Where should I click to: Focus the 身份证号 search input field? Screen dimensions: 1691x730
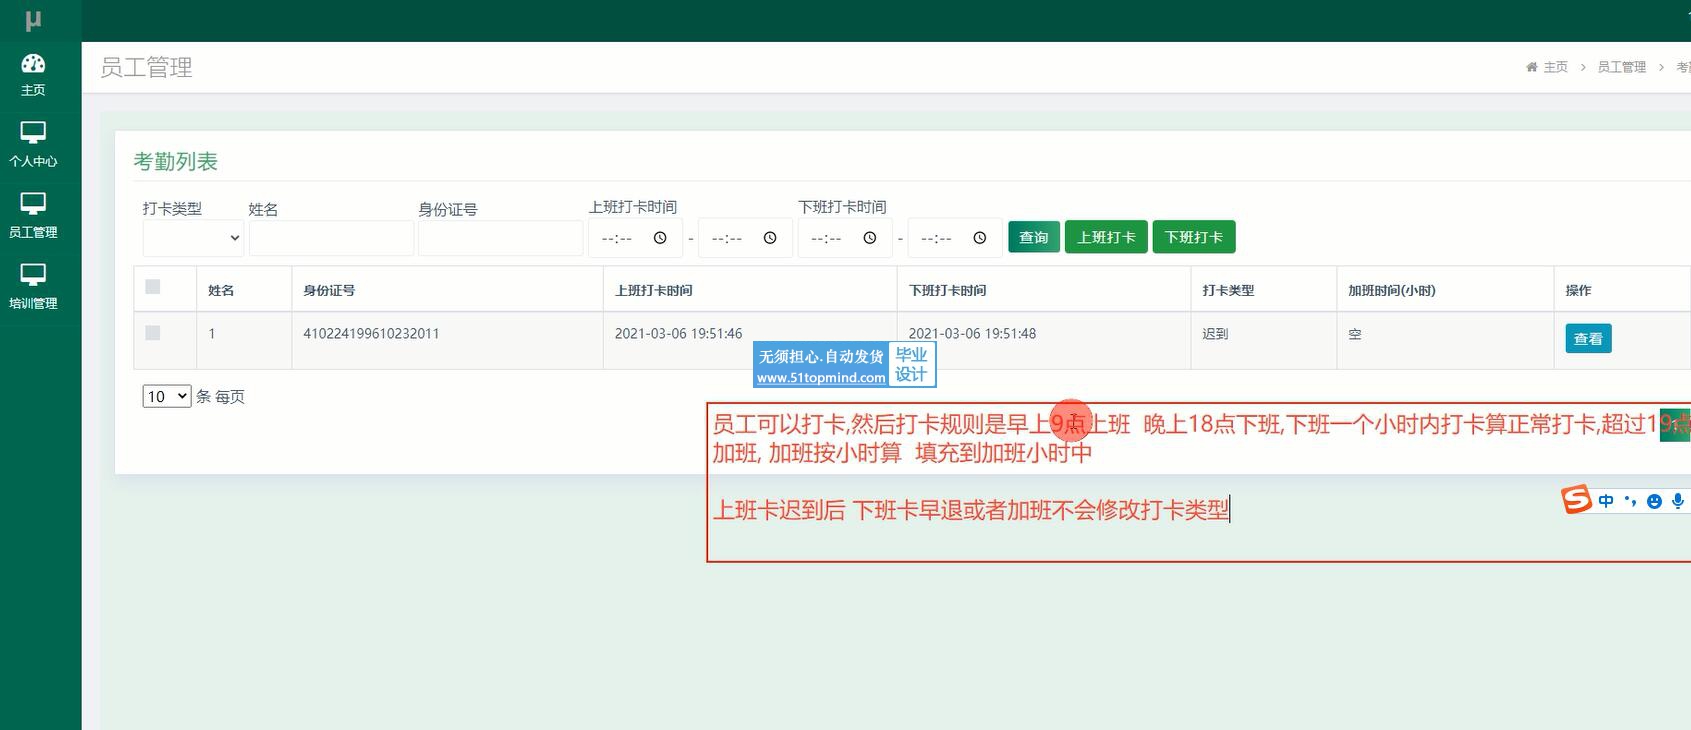[x=500, y=238]
